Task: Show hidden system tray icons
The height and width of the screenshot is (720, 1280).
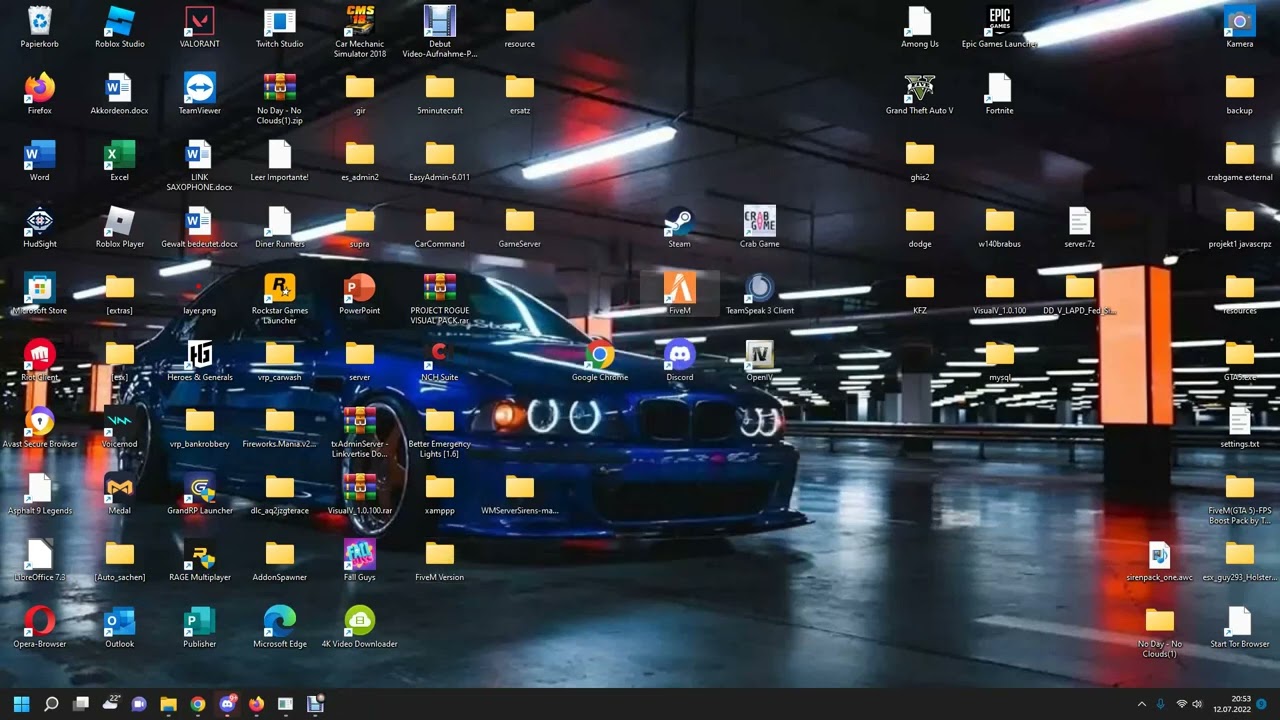Action: [x=1141, y=705]
